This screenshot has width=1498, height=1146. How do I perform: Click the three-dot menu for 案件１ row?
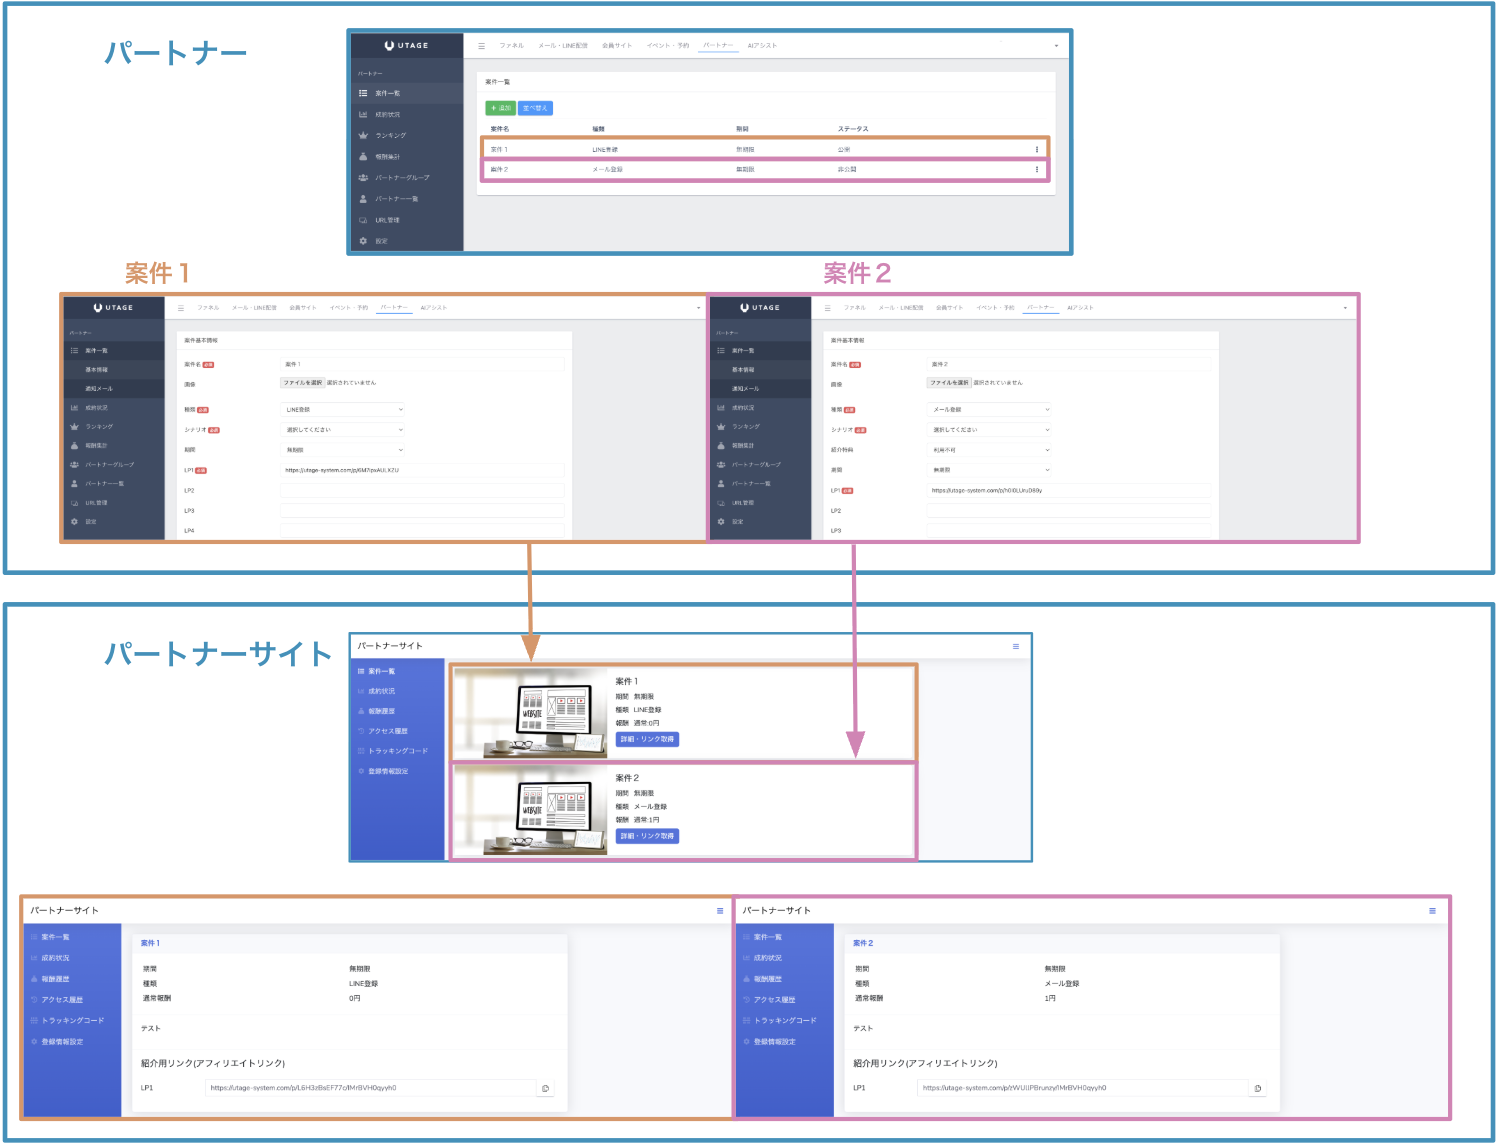[x=1036, y=150]
